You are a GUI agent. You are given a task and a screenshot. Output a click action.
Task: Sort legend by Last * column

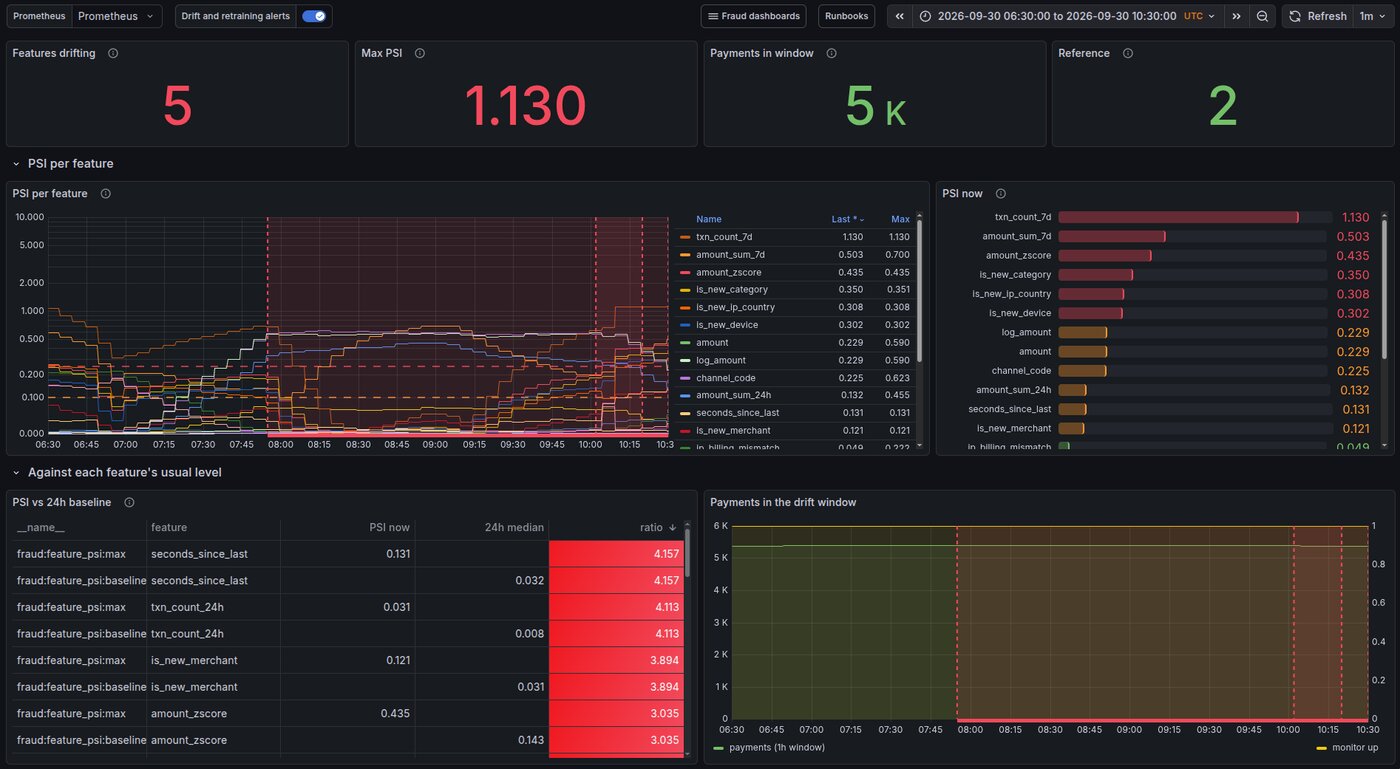848,219
